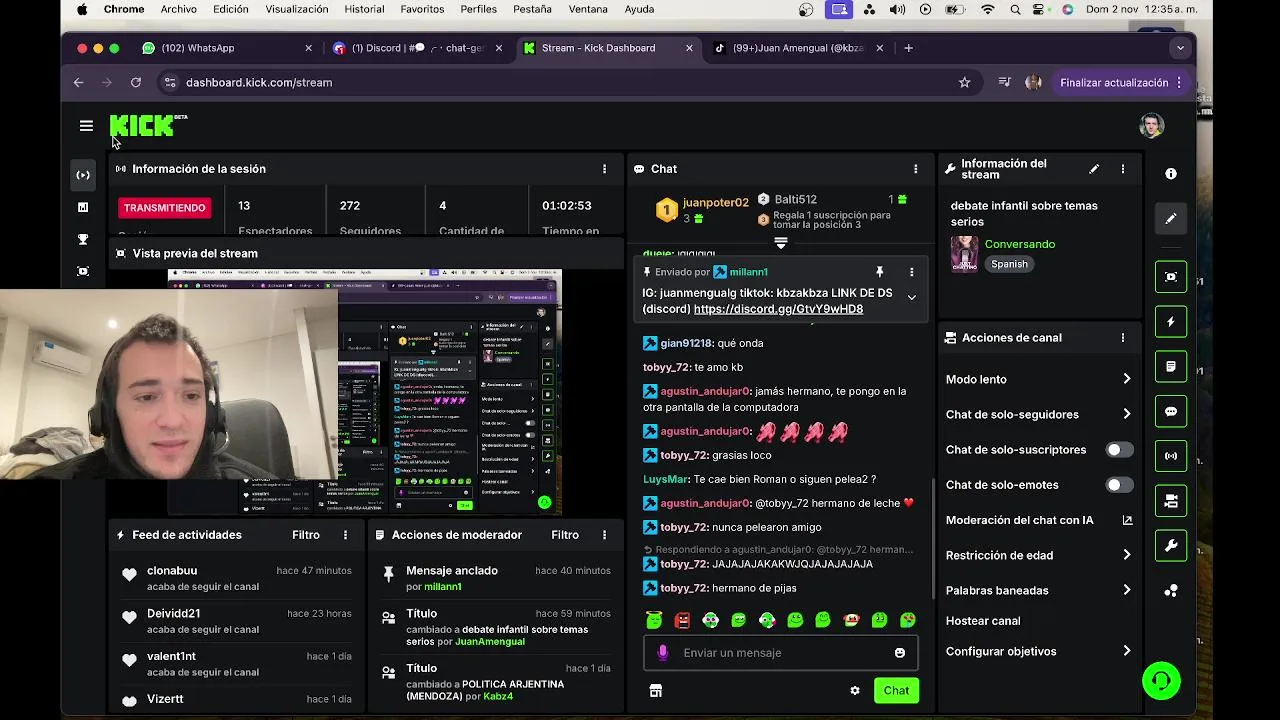Open the analytics chart icon in left sidebar
This screenshot has width=1280, height=720.
83,207
